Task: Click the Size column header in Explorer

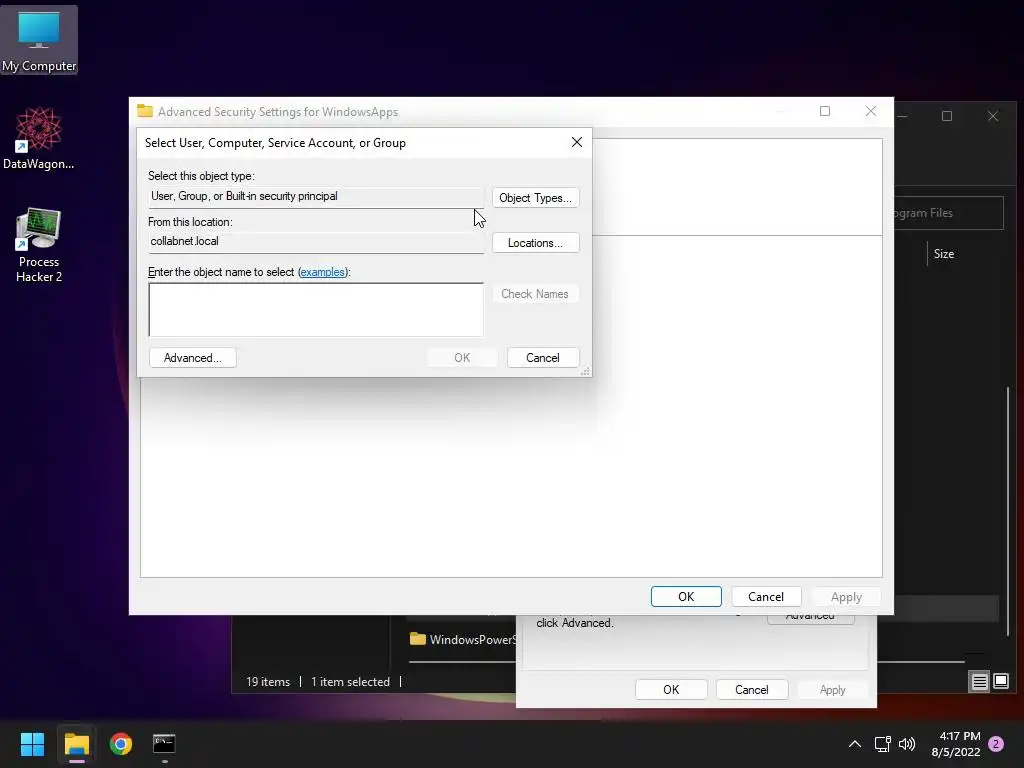Action: (x=944, y=254)
